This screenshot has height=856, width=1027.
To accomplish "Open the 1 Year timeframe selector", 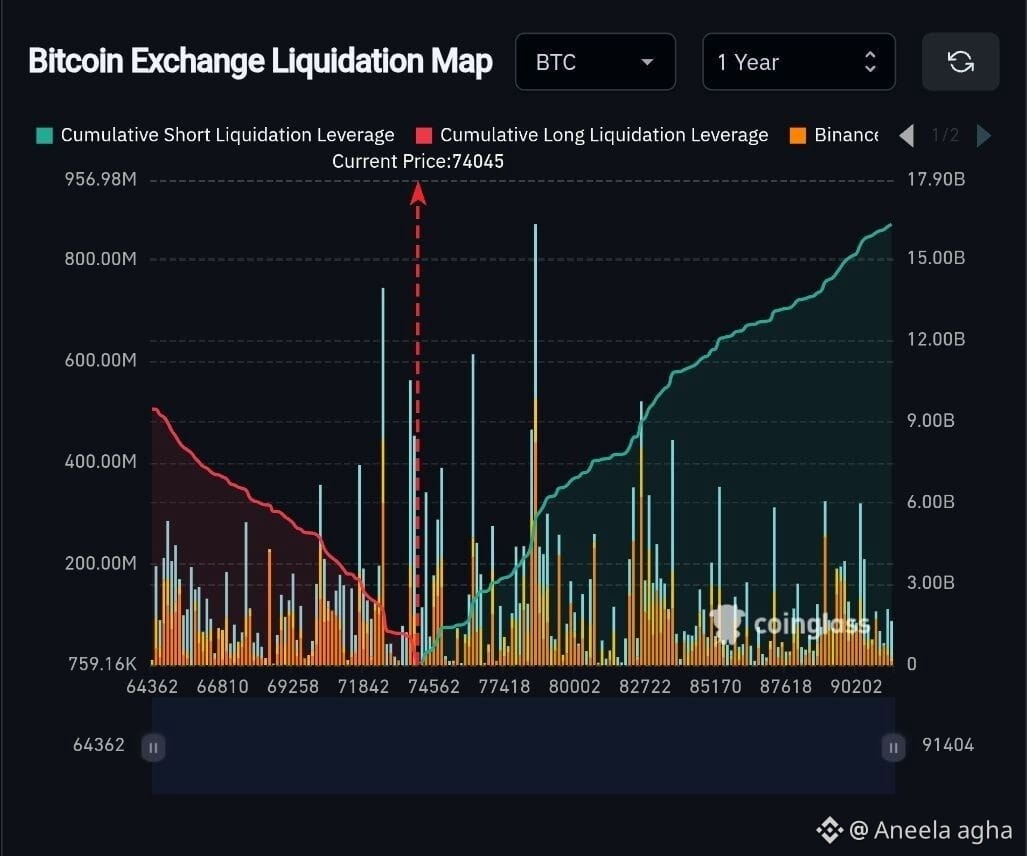I will coord(798,62).
